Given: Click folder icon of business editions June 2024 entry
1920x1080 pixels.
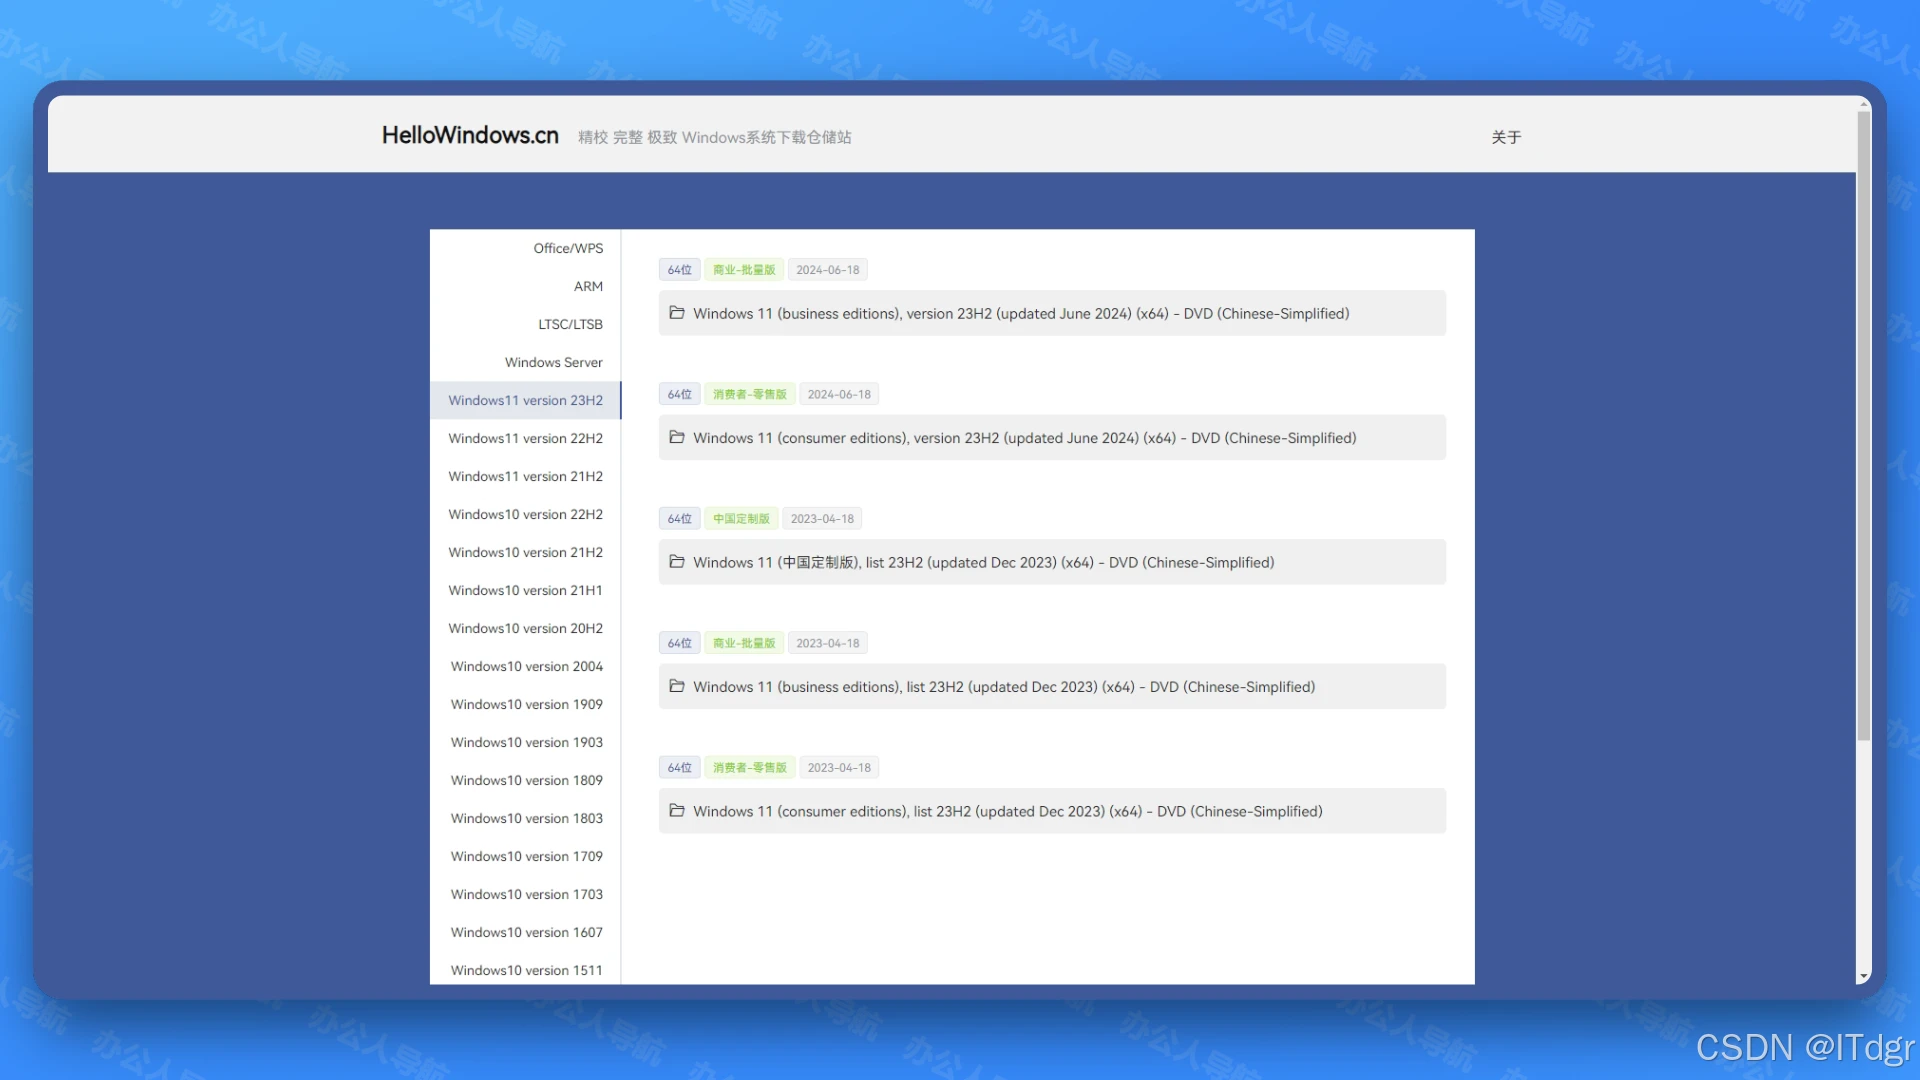Looking at the screenshot, I should tap(677, 313).
